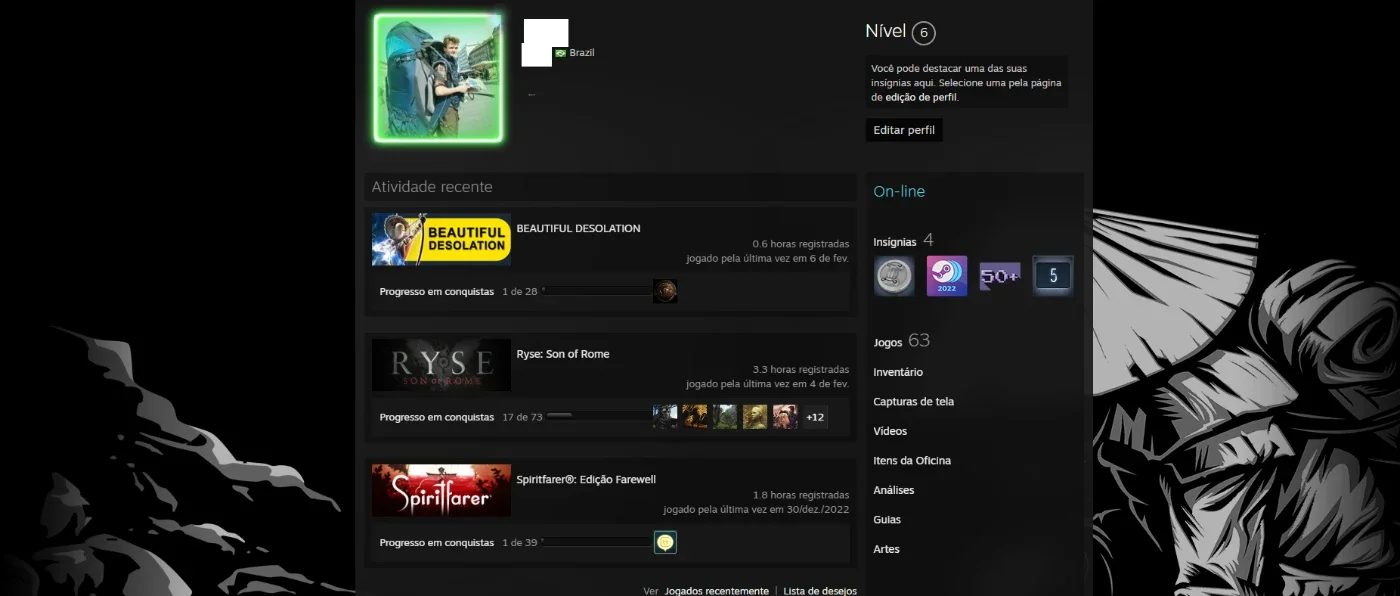
Task: Open the BEAUTIFUL DESOLATION title link
Action: [578, 228]
